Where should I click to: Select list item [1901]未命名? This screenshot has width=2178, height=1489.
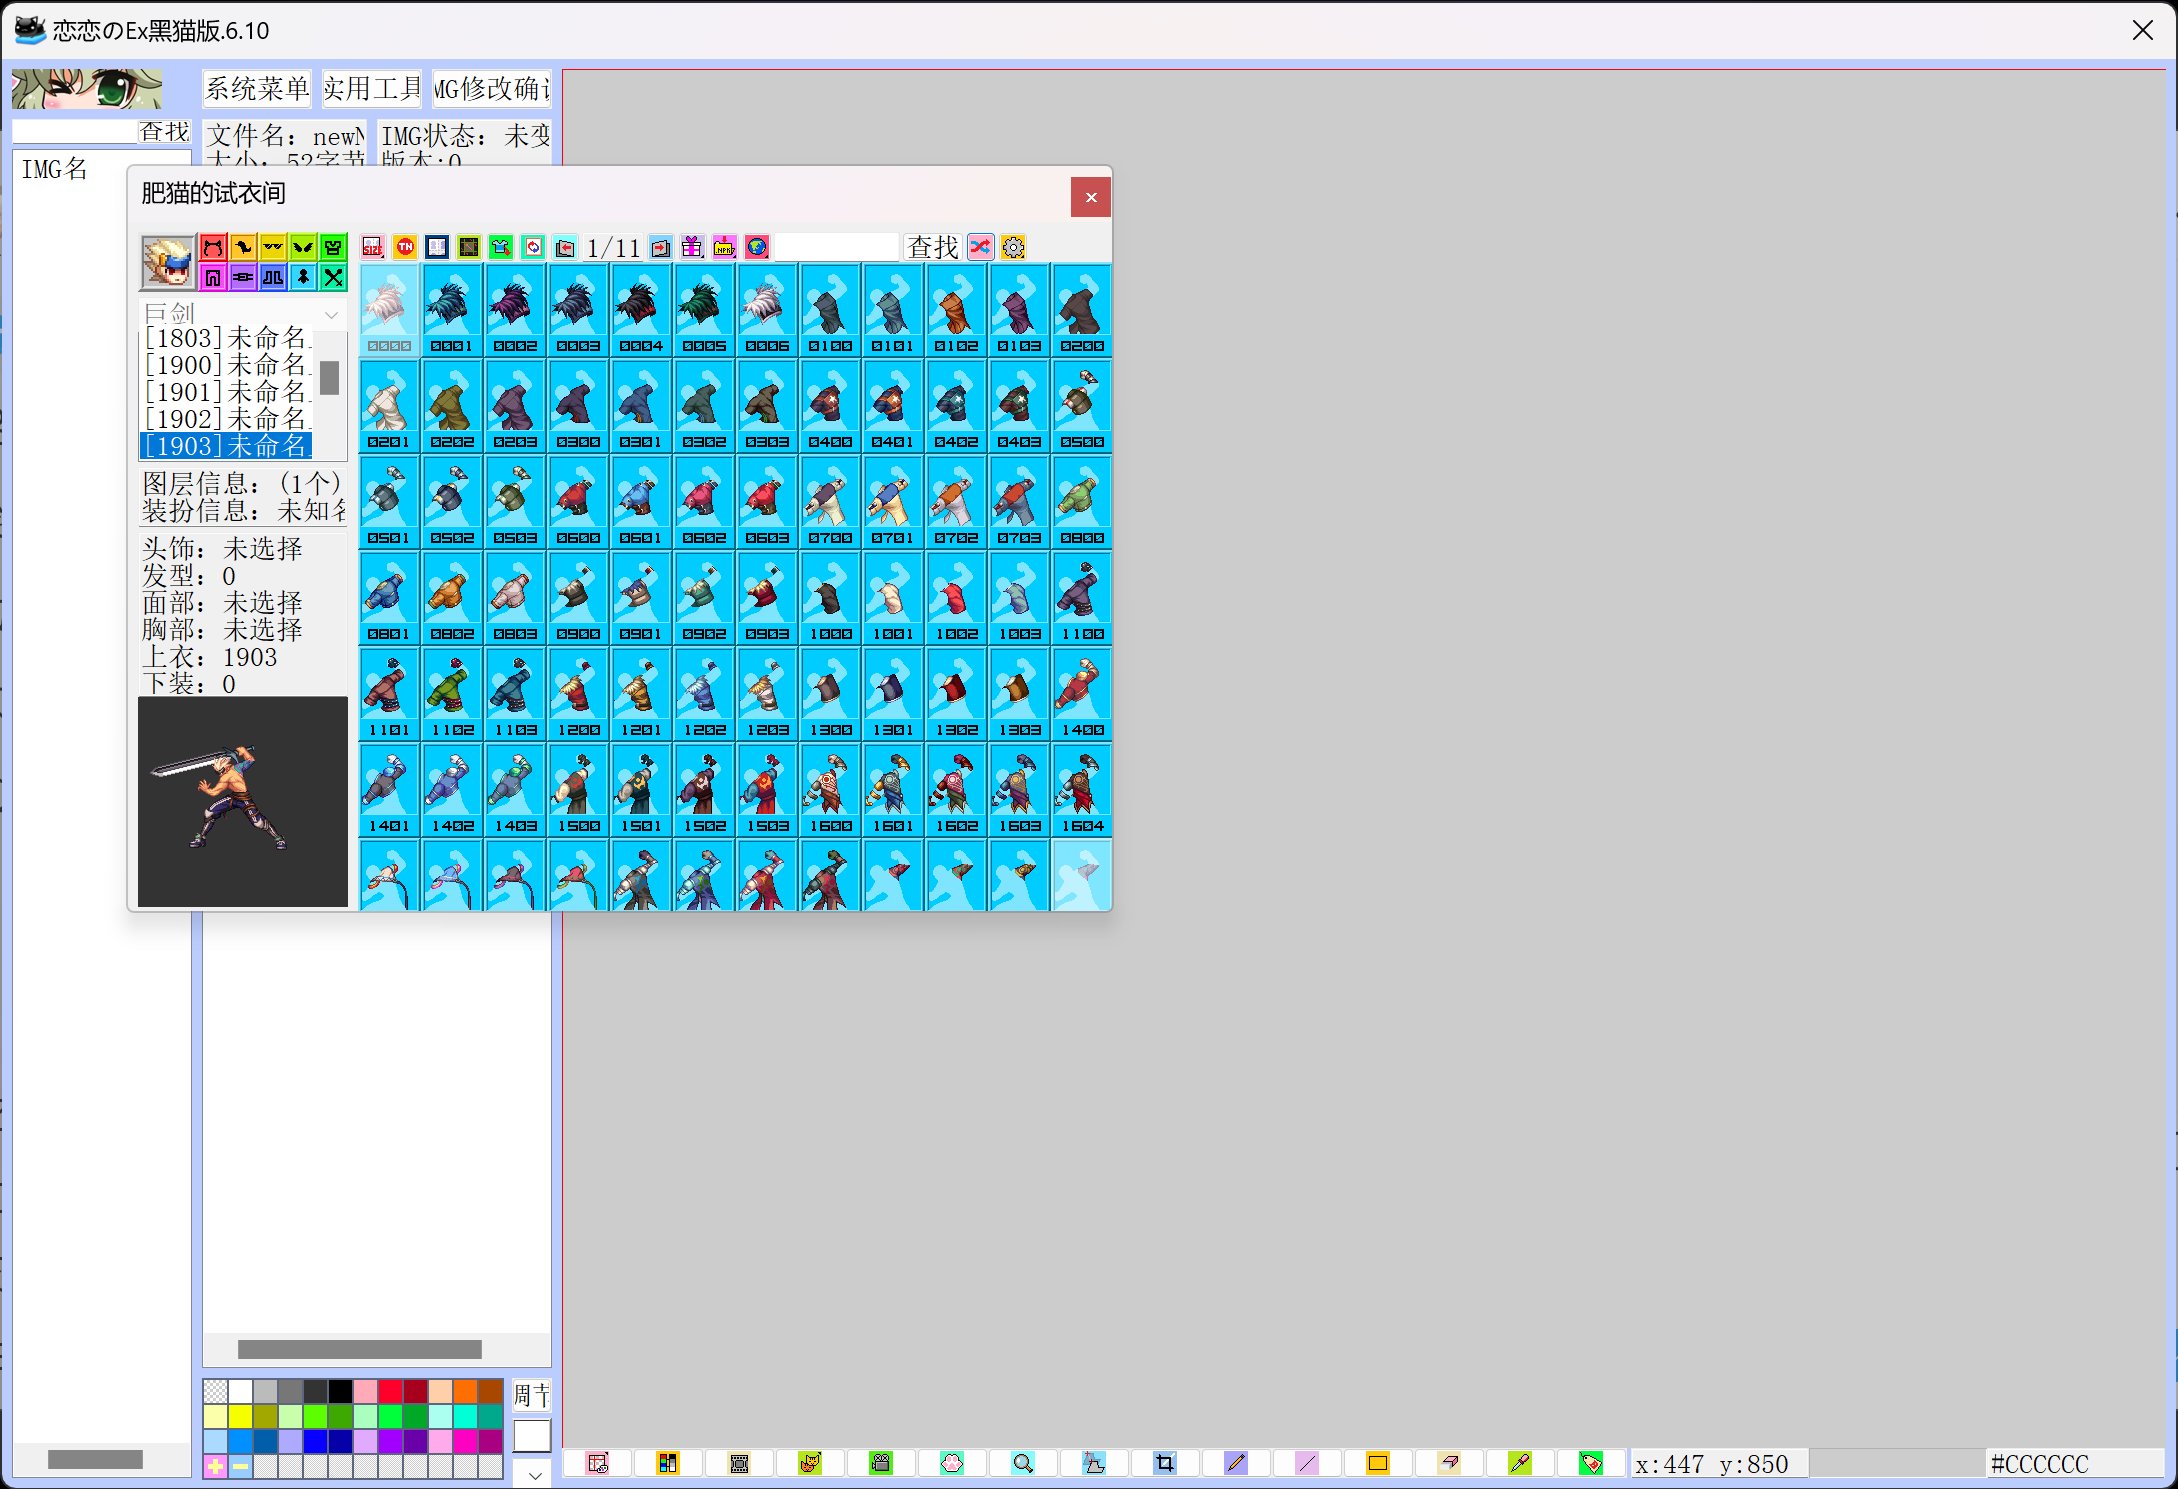(226, 392)
